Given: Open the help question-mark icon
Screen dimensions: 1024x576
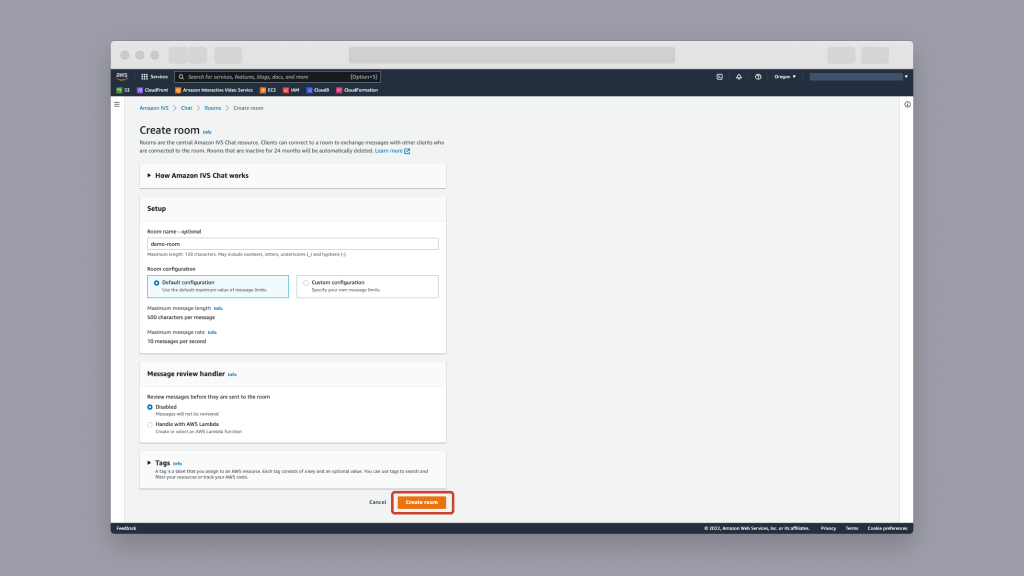Looking at the screenshot, I should (x=758, y=76).
